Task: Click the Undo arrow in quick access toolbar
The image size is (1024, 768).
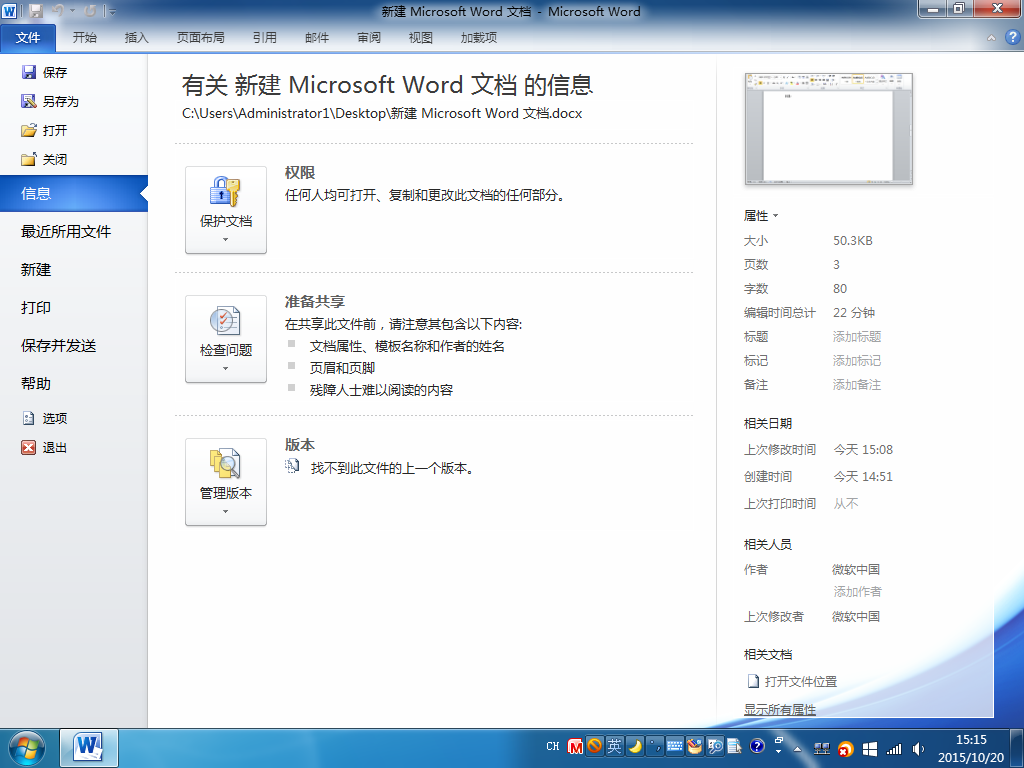Action: [x=57, y=11]
